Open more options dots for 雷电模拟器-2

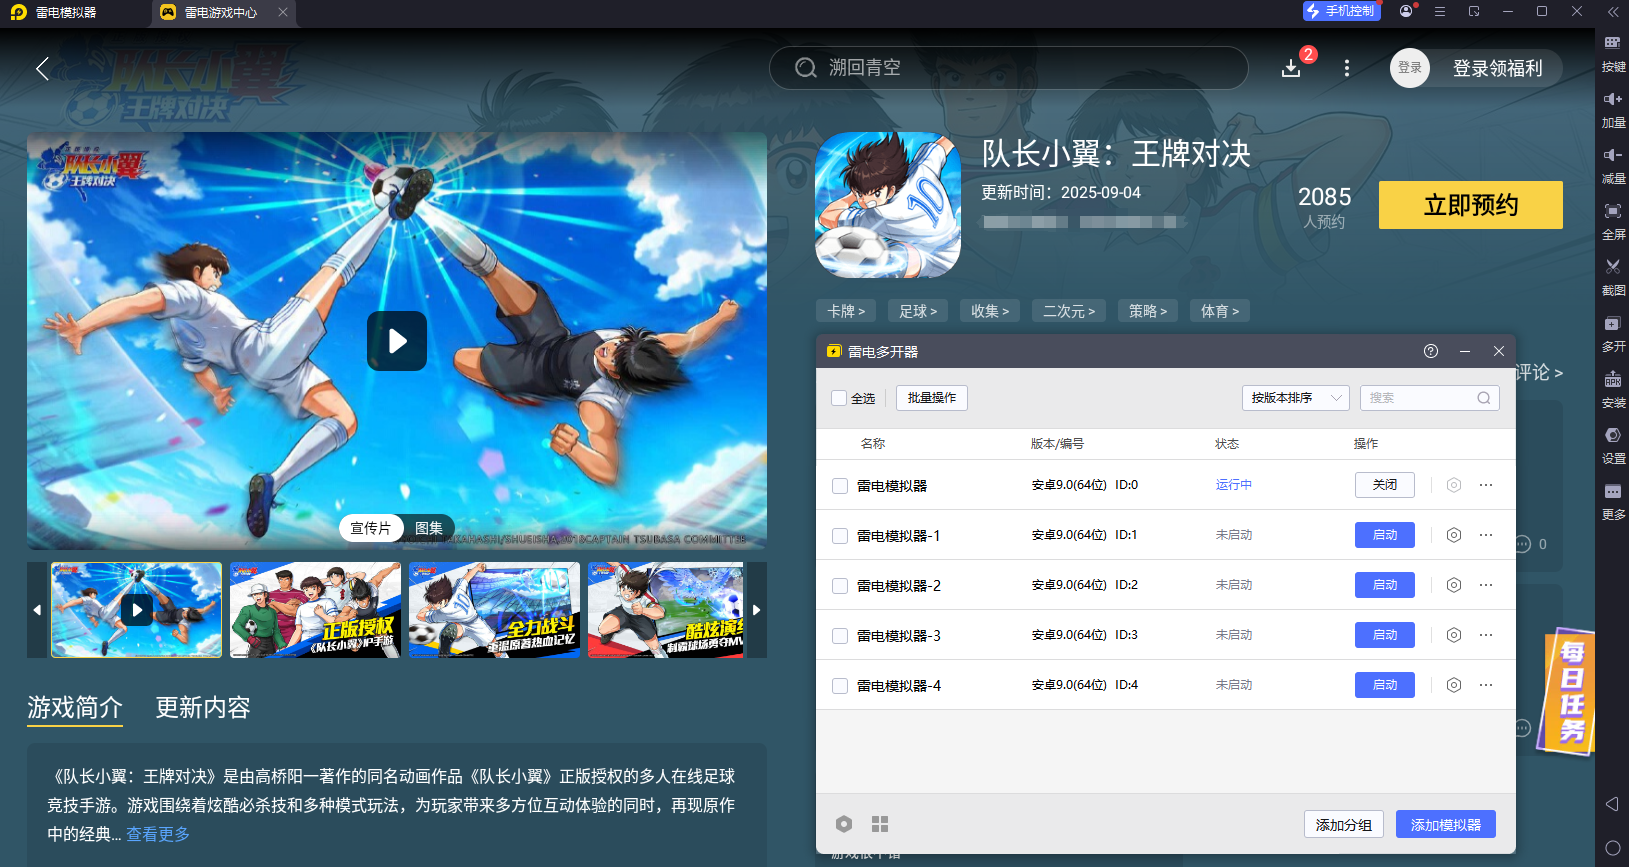[1486, 585]
